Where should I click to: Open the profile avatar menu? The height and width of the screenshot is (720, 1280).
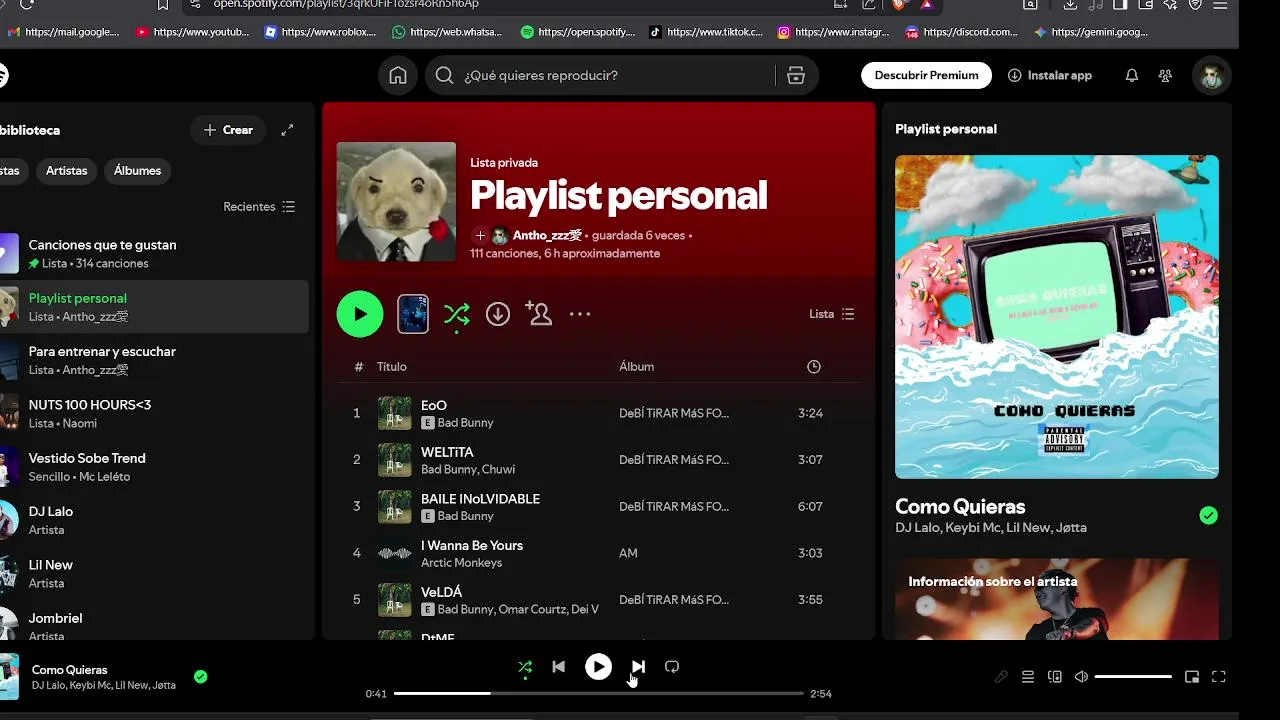[x=1212, y=76]
